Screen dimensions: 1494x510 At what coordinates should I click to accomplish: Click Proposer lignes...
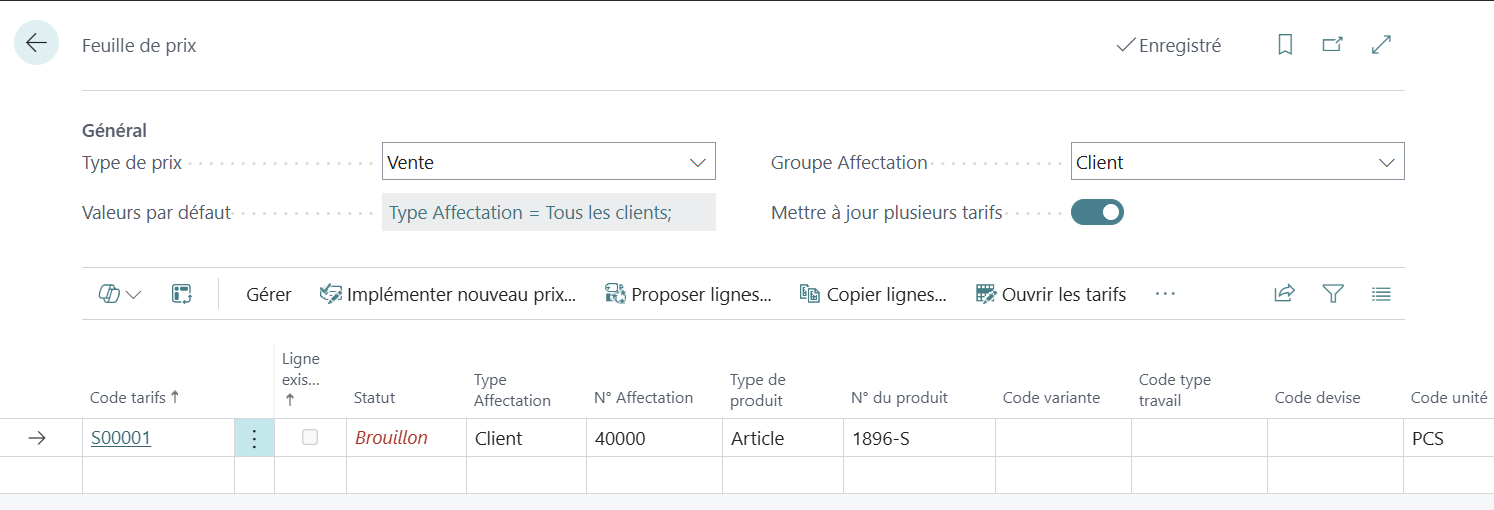[x=688, y=294]
